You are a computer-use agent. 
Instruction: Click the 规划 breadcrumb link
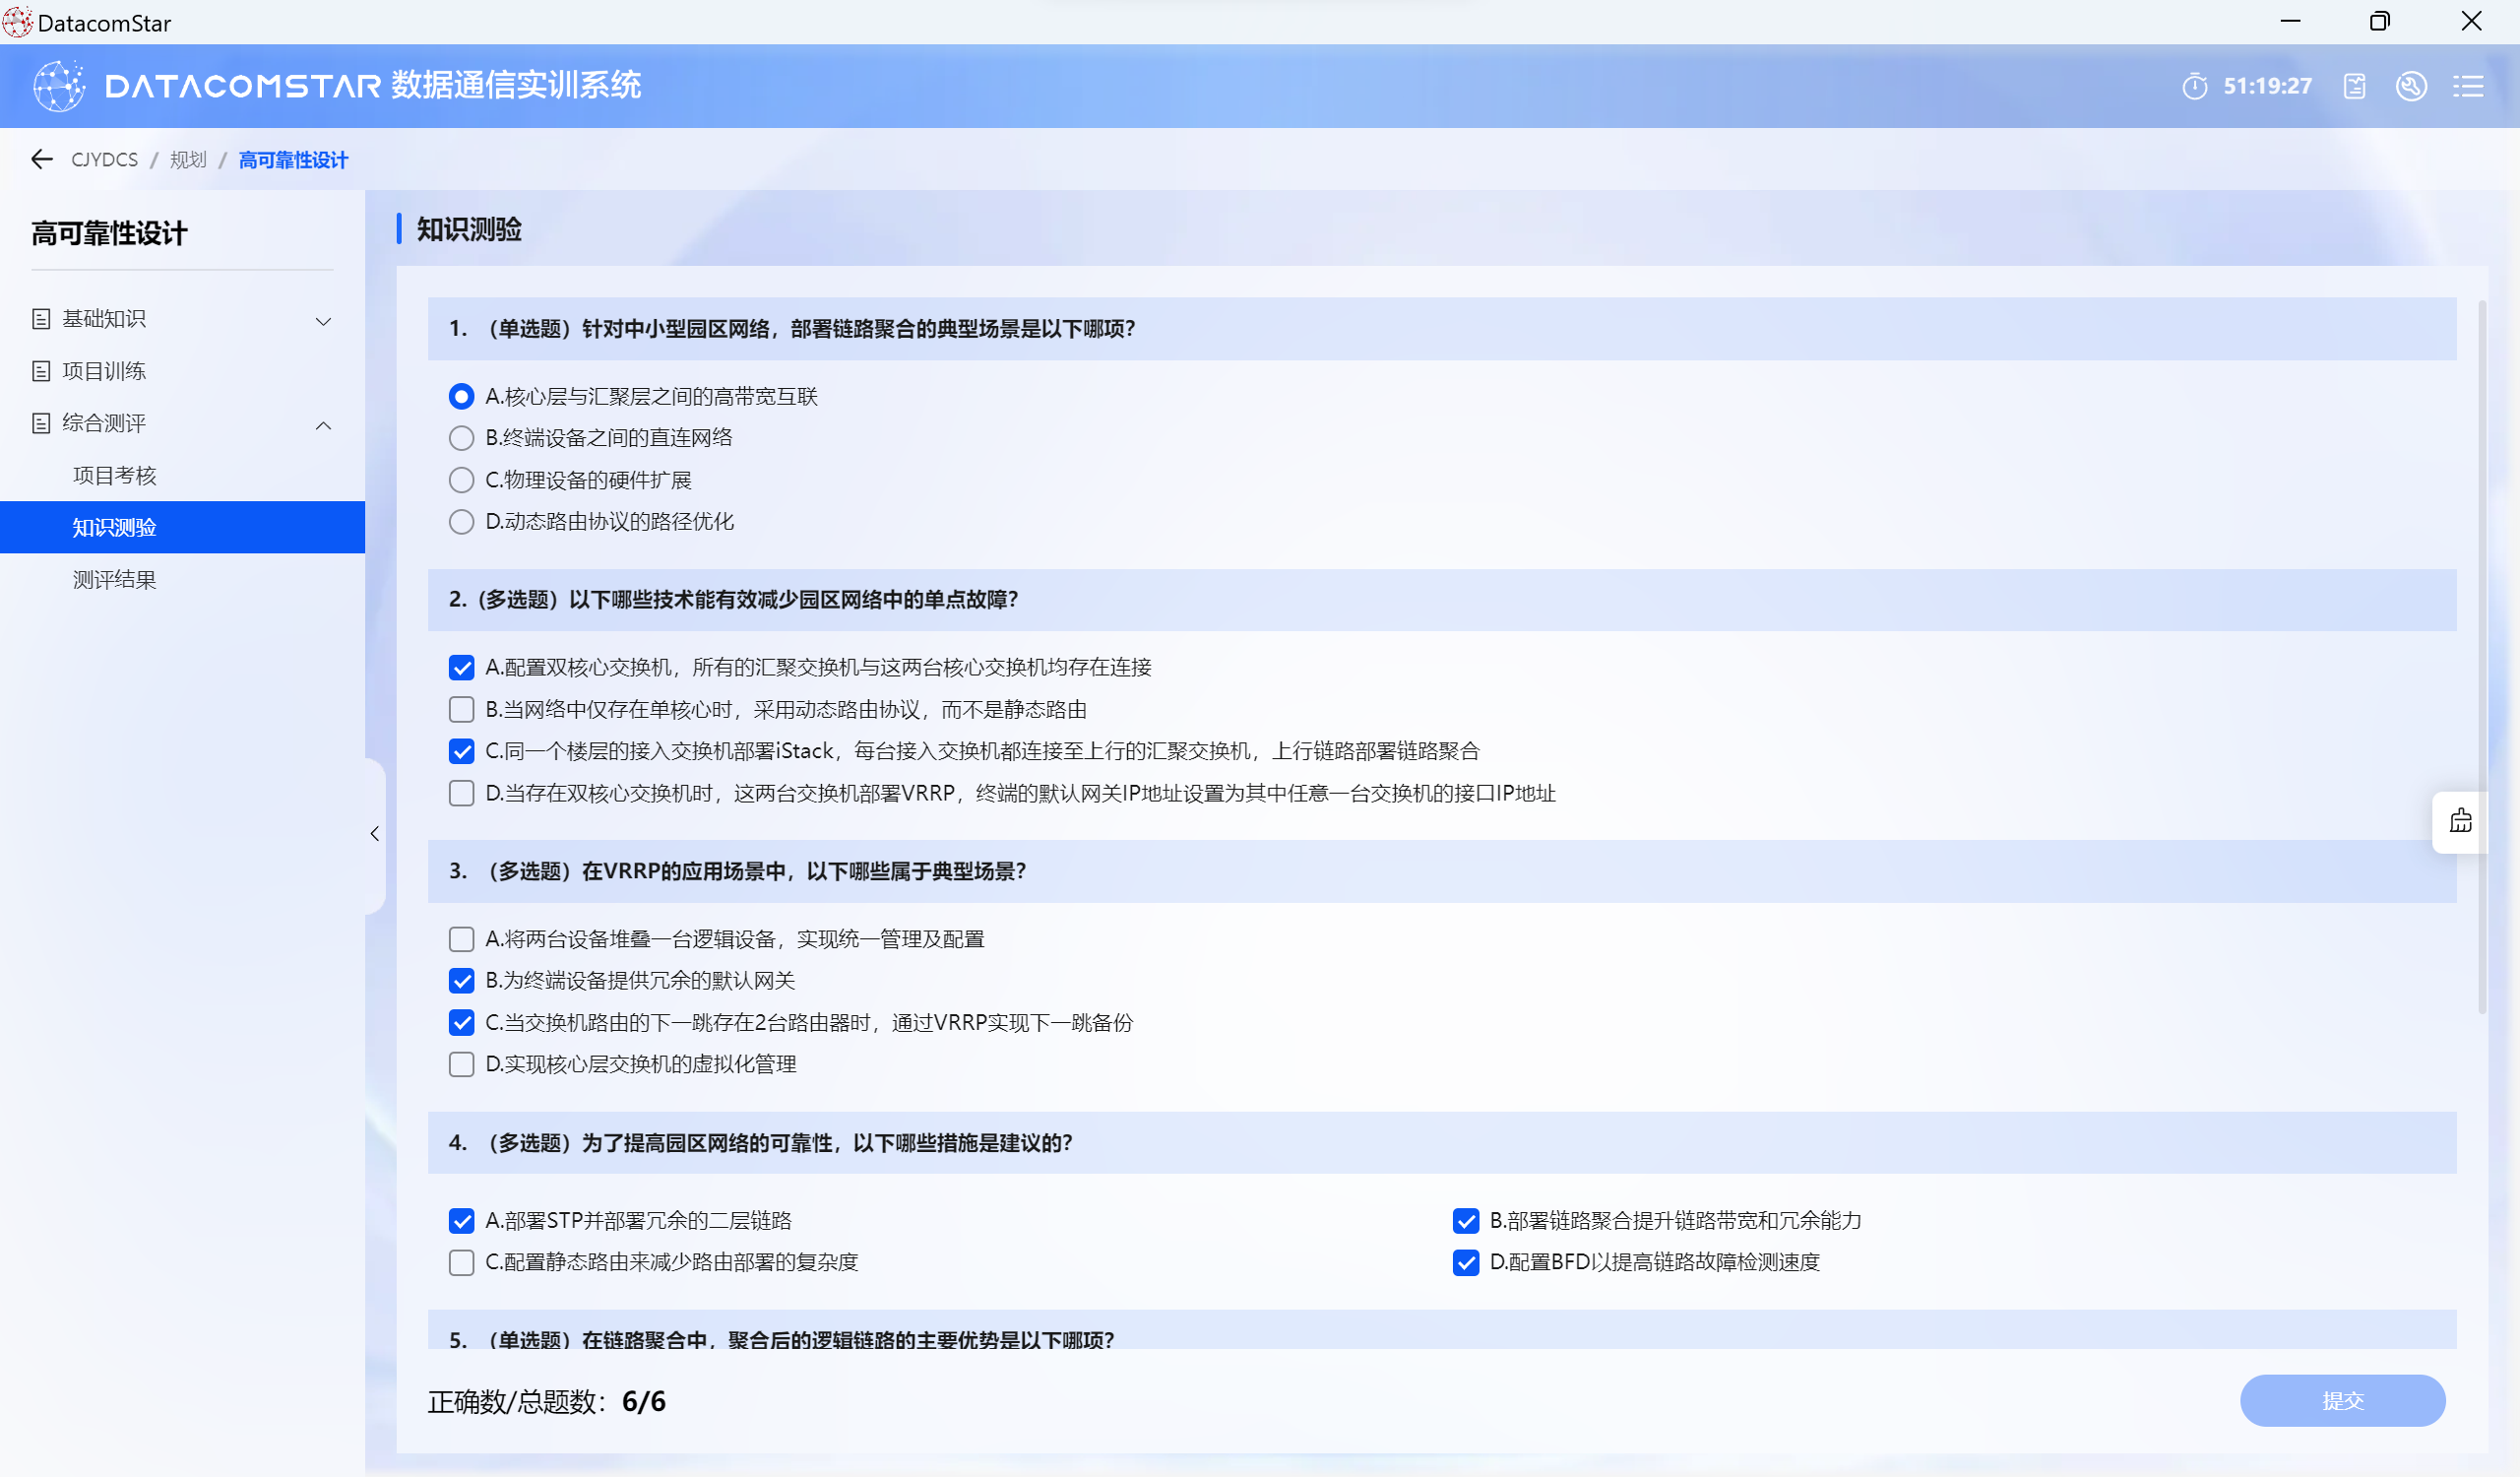click(x=188, y=160)
